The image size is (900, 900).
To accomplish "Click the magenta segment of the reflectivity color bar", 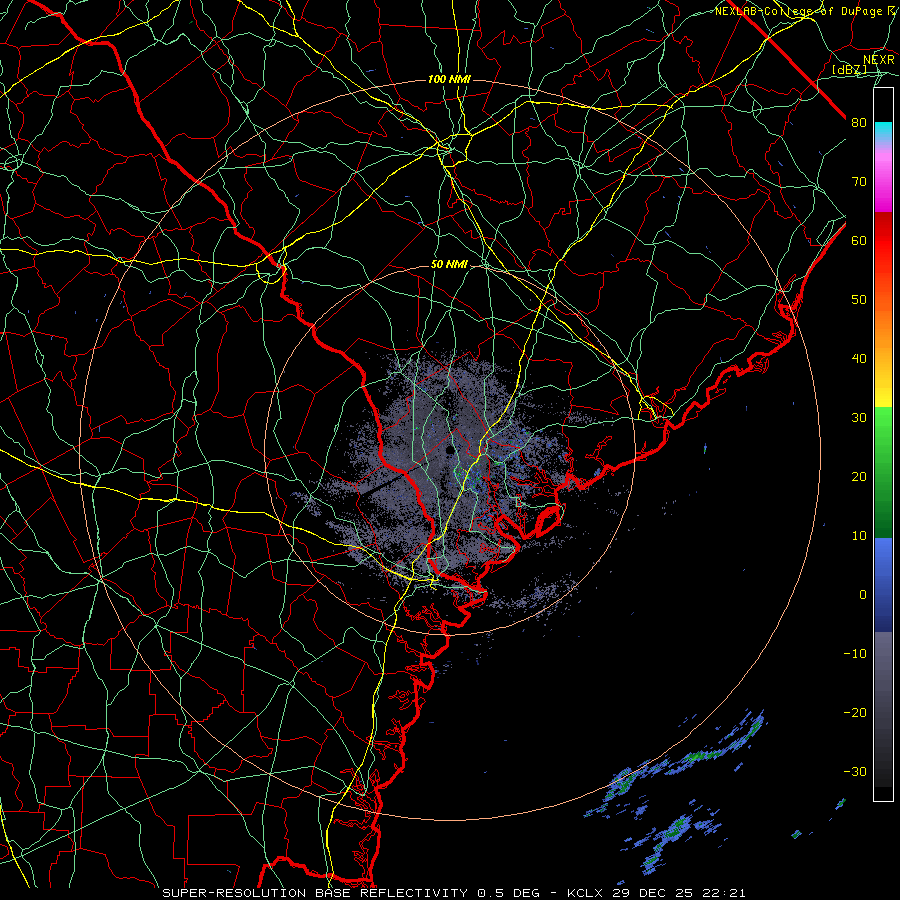I will point(883,181).
